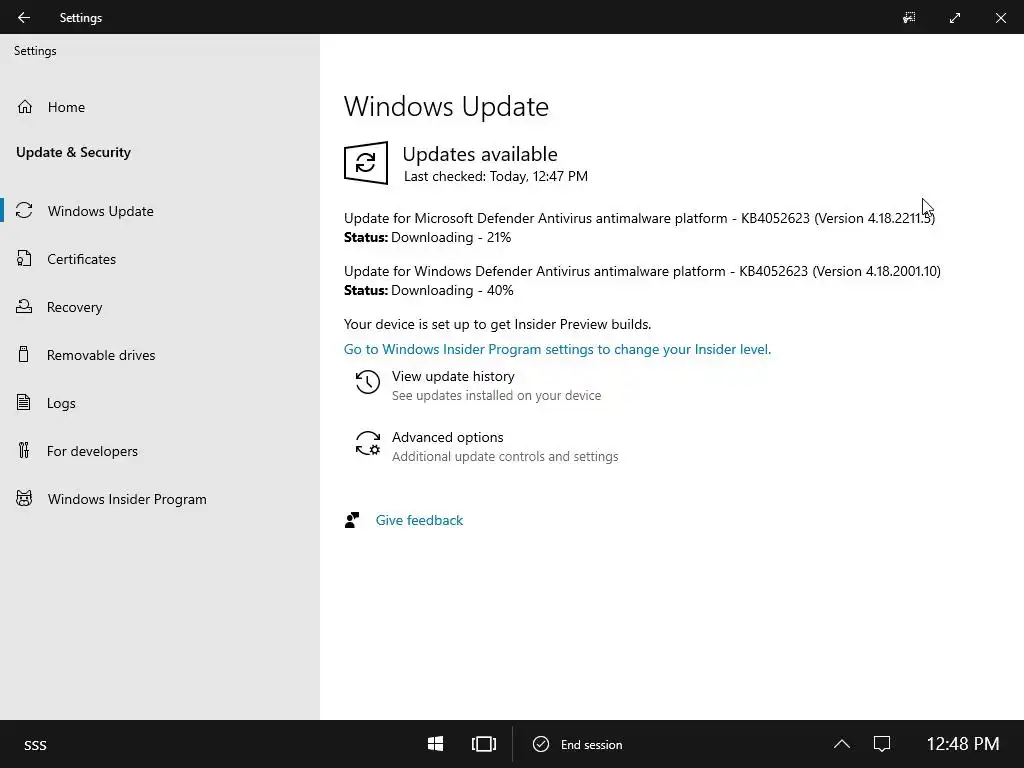Screen dimensions: 1024x768
Task: Toggle full screen expand arrows icon
Action: (x=955, y=18)
